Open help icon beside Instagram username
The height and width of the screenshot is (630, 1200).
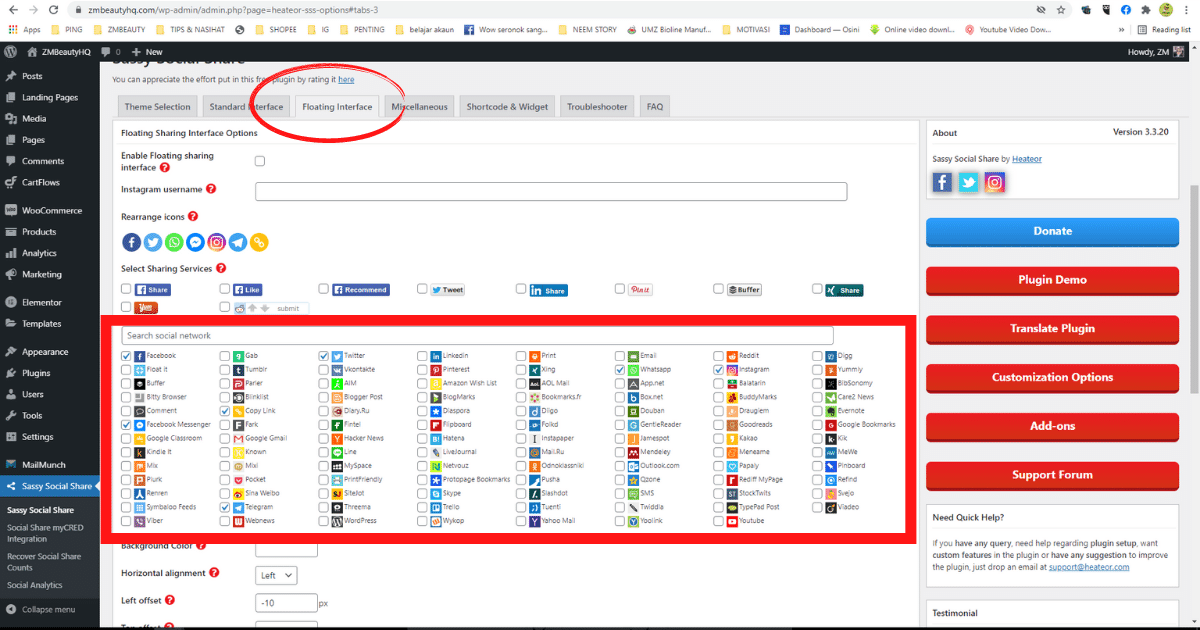[x=211, y=188]
